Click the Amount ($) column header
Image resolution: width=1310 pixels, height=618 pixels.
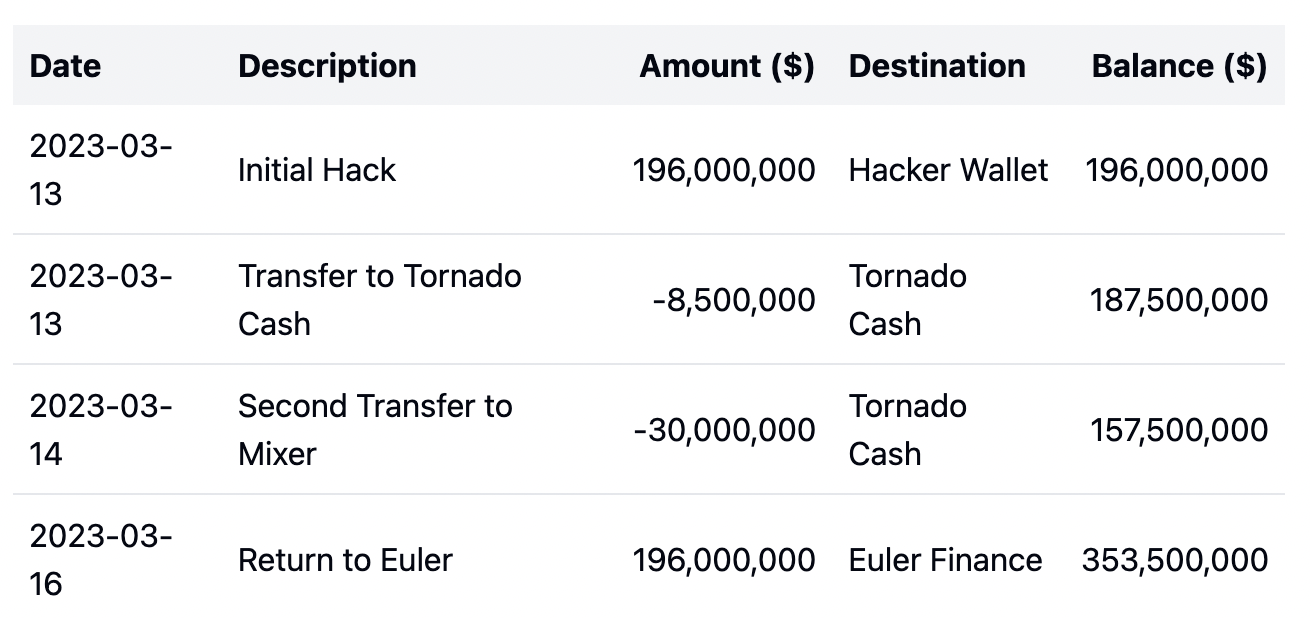click(x=727, y=66)
